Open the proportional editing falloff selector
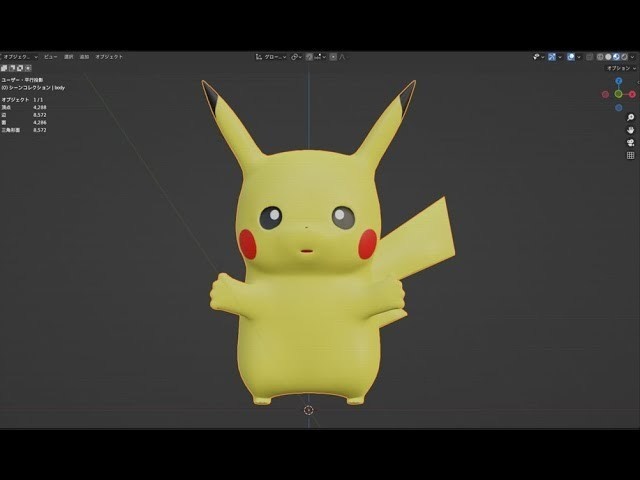This screenshot has height=480, width=640. coord(343,57)
